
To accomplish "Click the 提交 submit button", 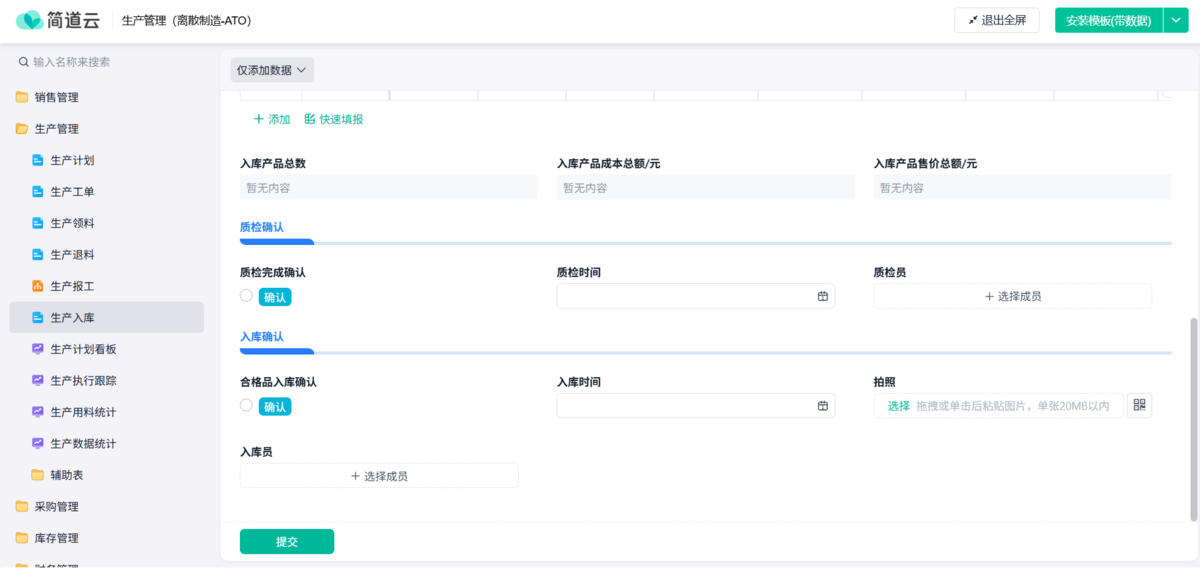I will 287,541.
